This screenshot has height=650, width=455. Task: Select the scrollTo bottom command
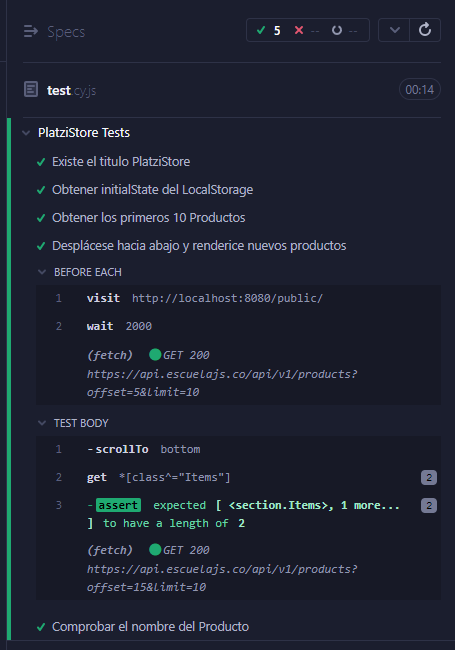[x=238, y=449]
